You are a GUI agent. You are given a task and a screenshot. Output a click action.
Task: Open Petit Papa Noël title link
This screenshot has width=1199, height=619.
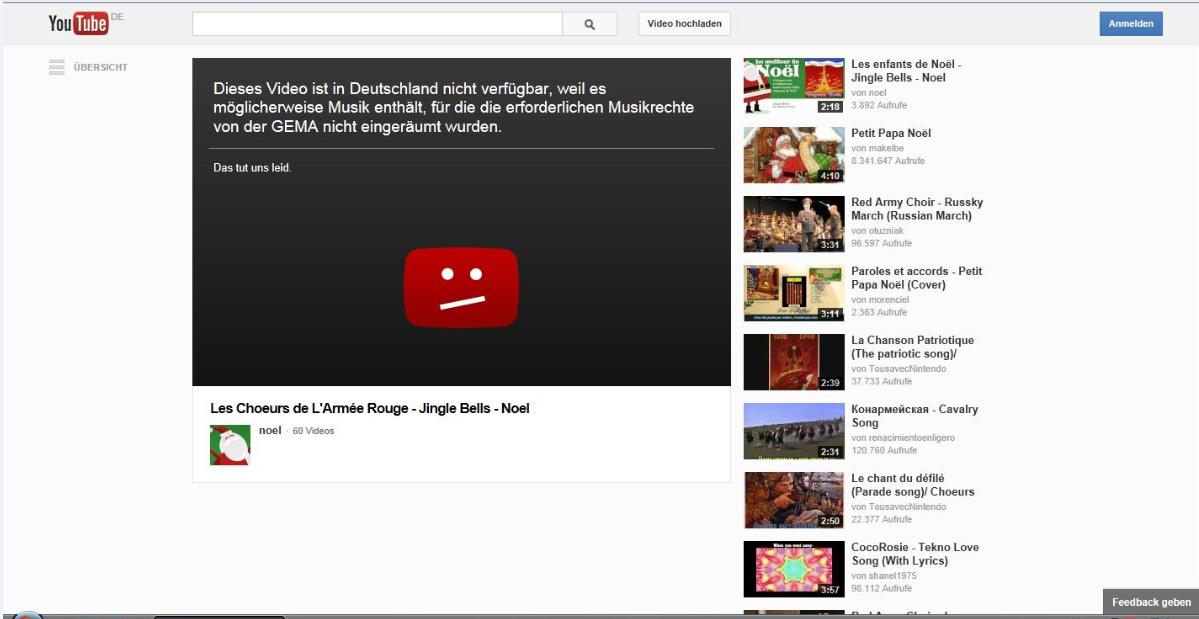click(891, 133)
